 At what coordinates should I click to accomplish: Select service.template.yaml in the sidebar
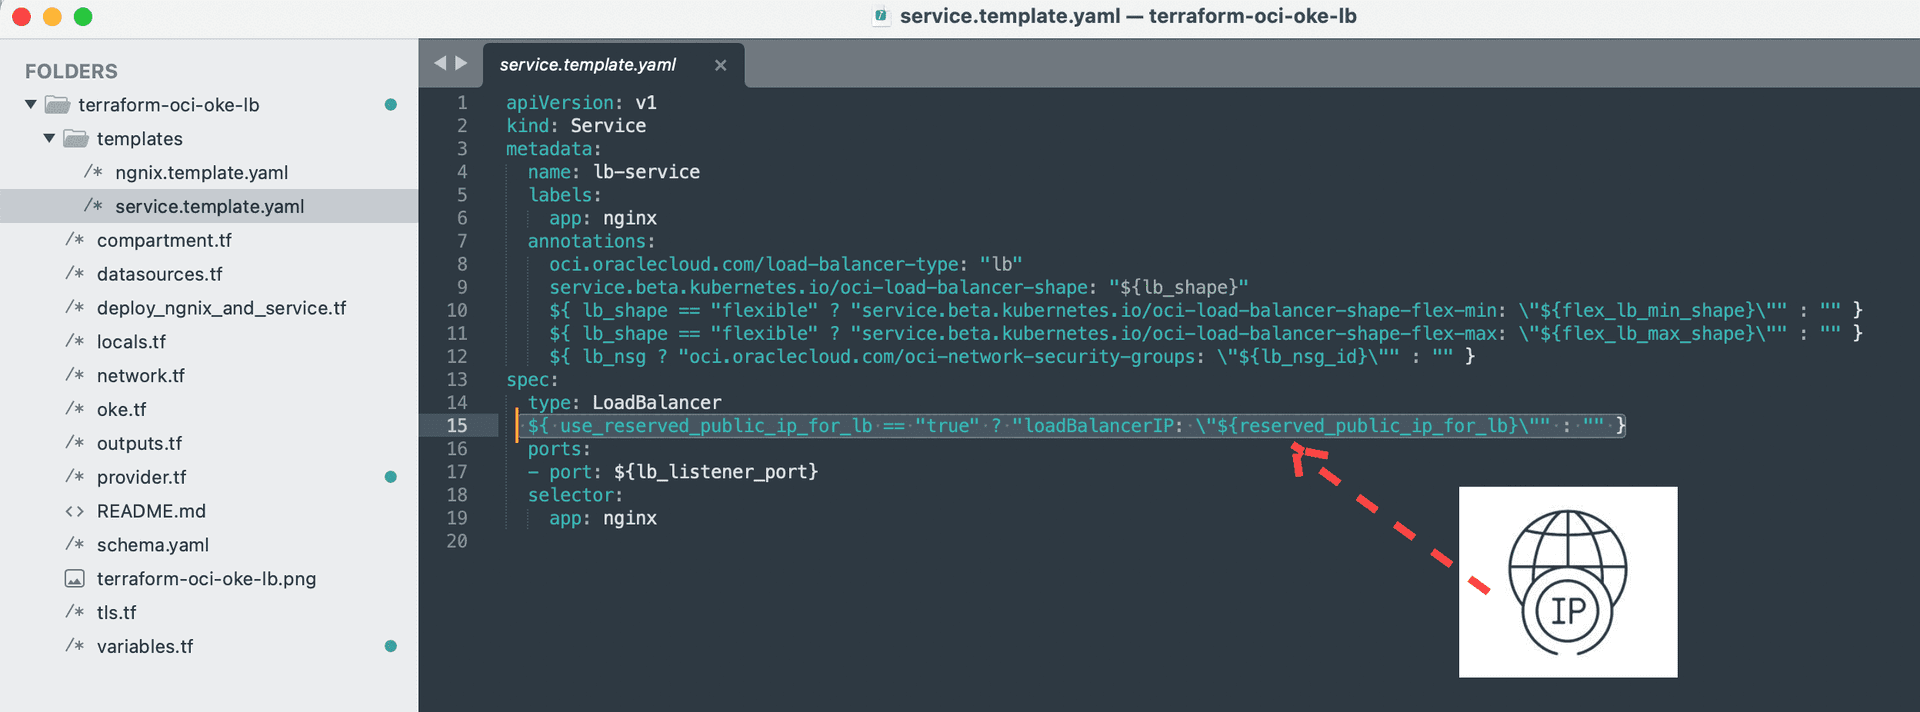[x=209, y=206]
